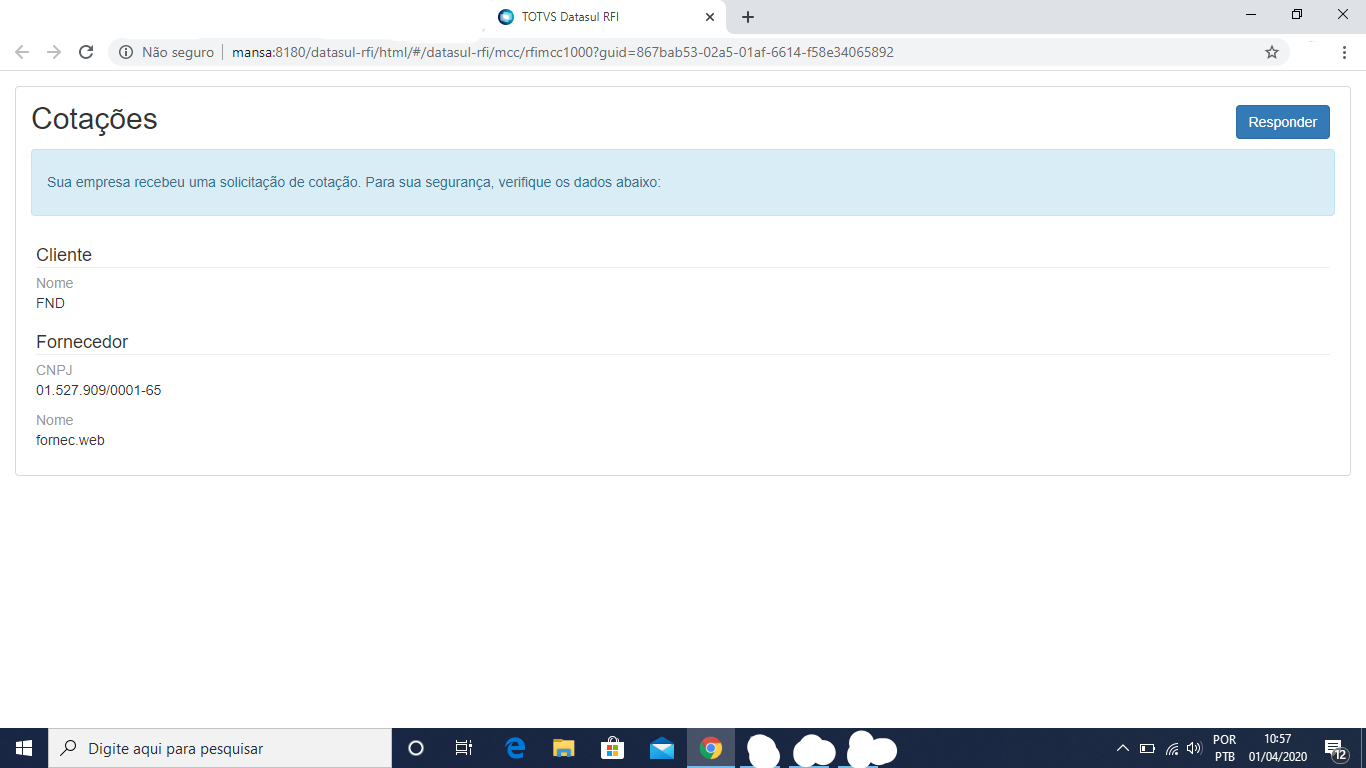Click the 'Cliente' section heading
This screenshot has height=768, width=1366.
pyautogui.click(x=64, y=255)
